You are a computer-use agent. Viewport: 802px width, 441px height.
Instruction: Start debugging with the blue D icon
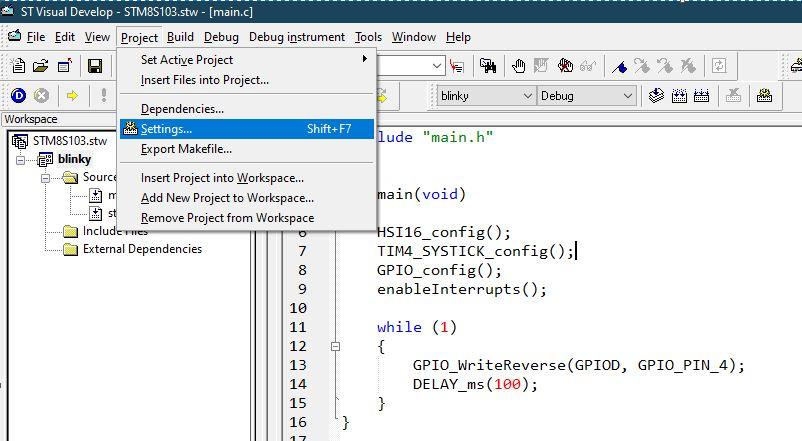click(18, 96)
